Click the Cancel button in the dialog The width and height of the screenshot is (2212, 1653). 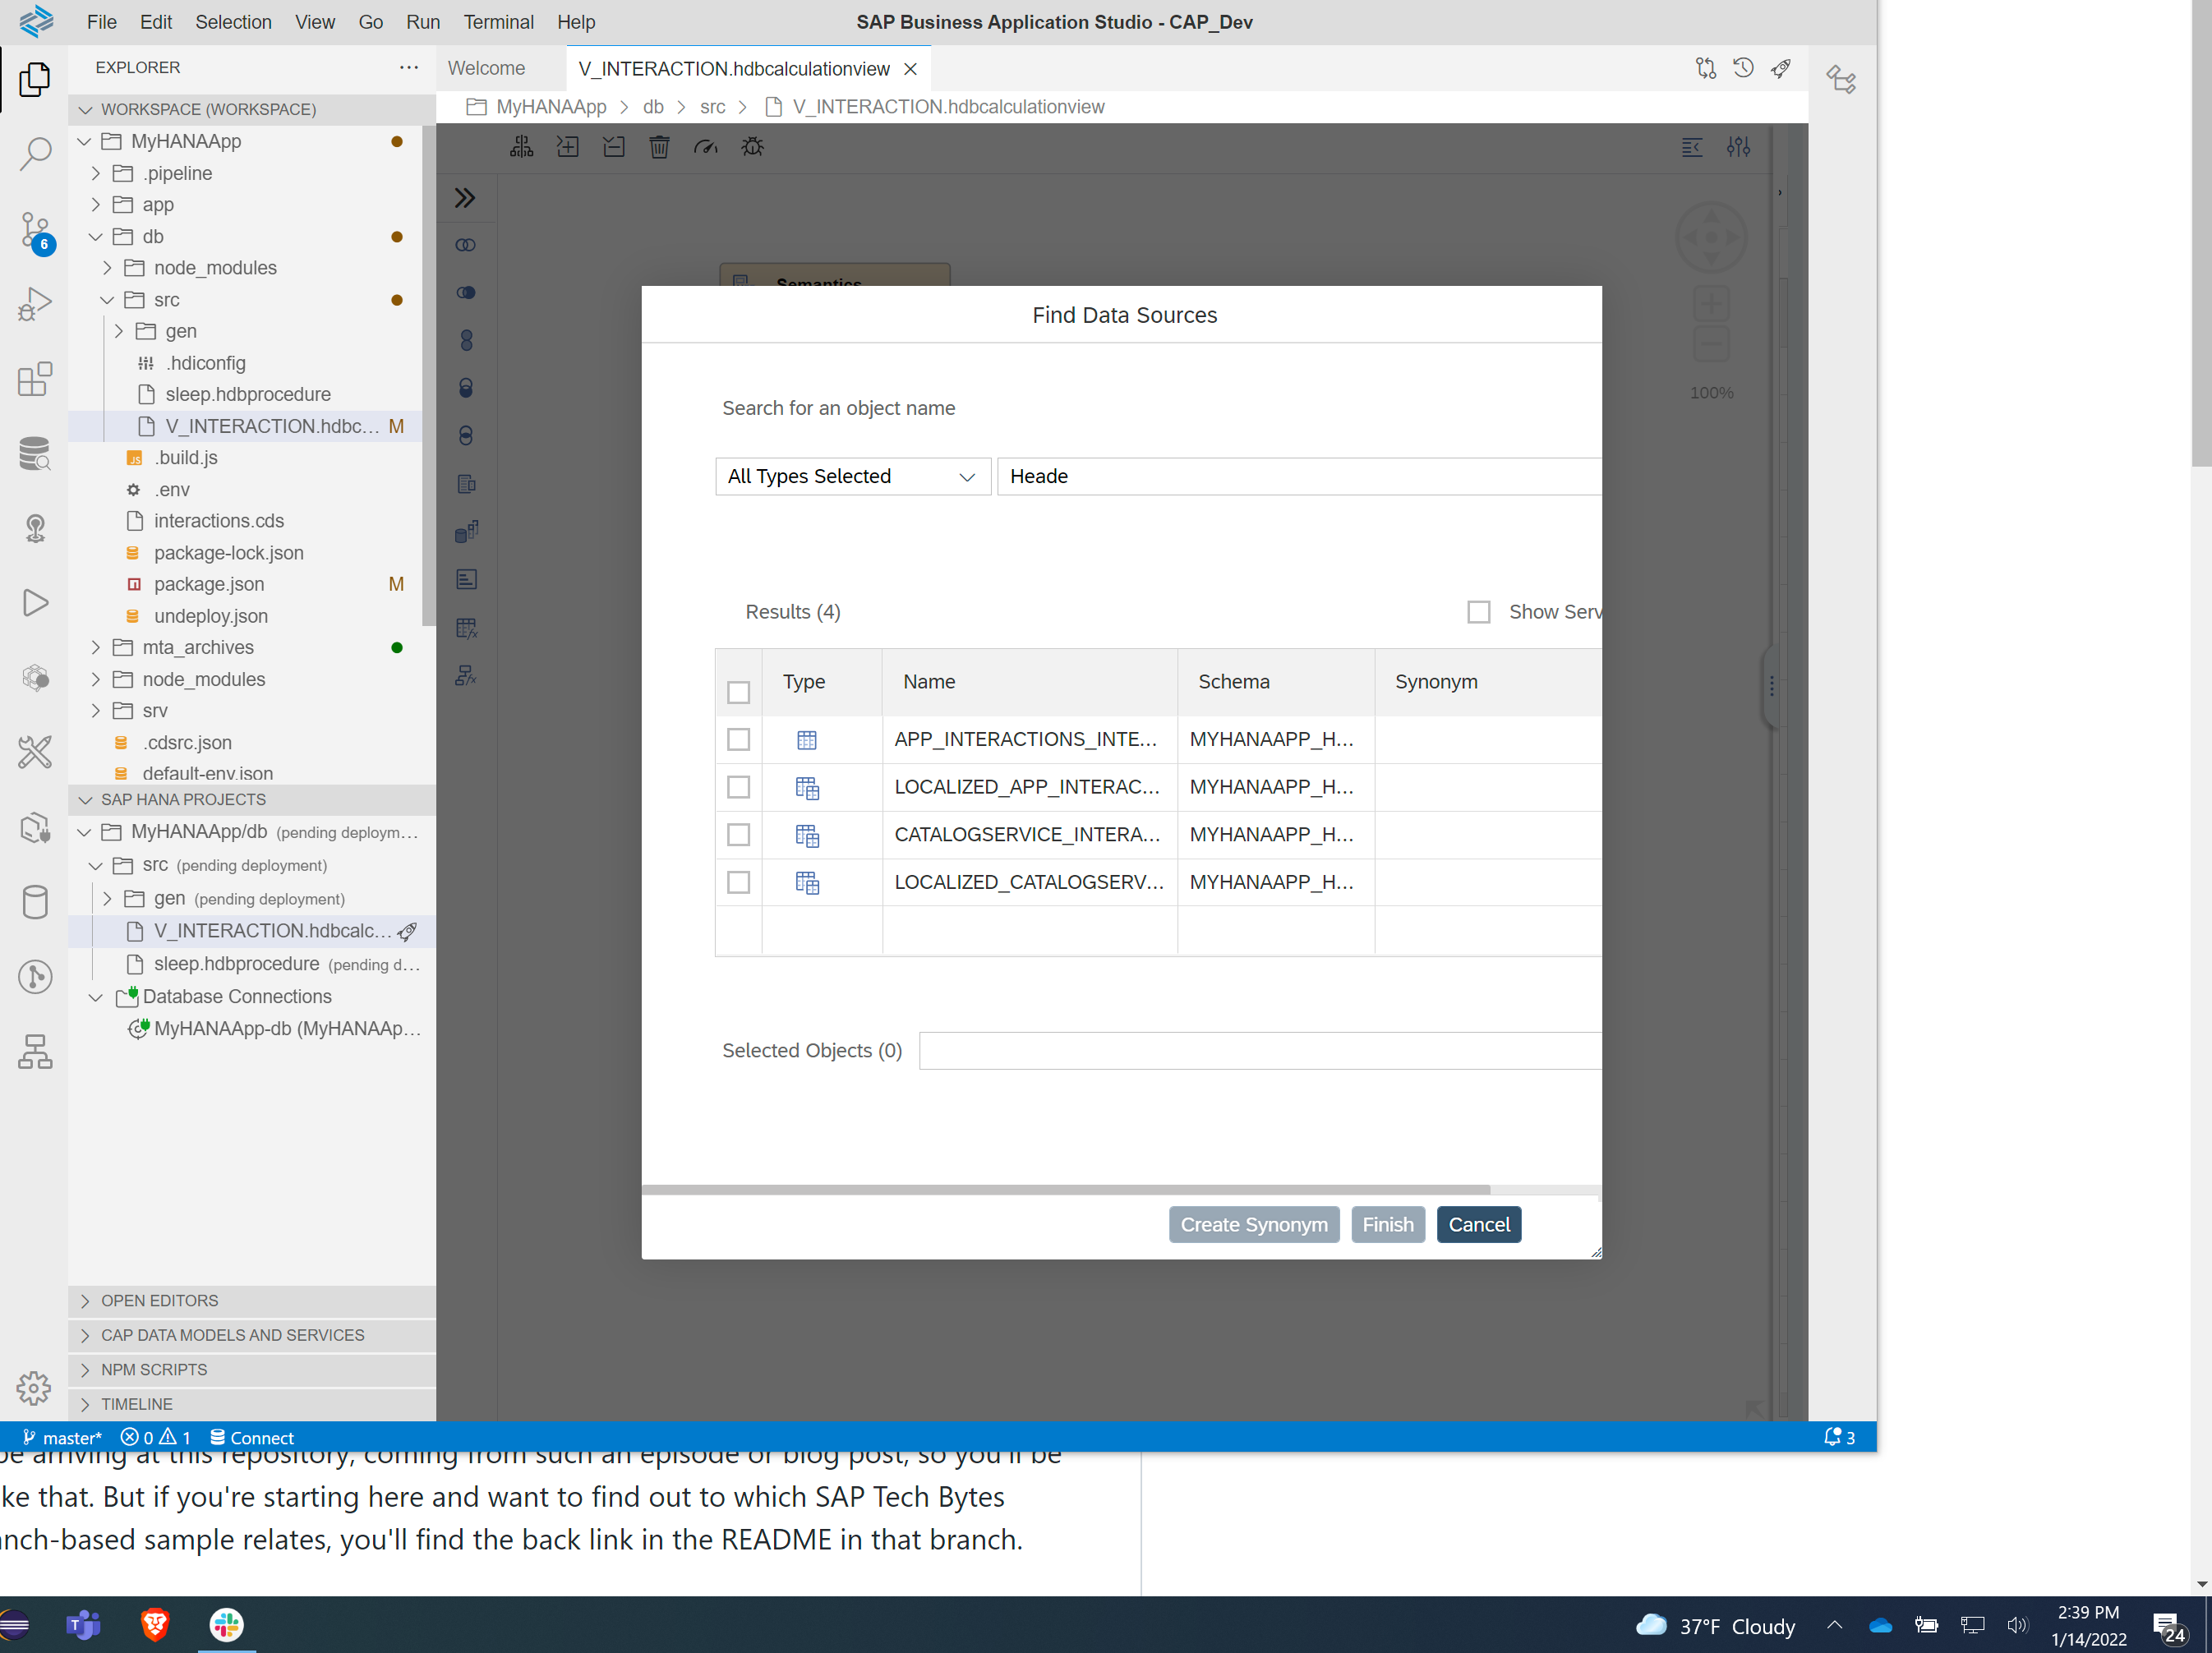(1478, 1224)
